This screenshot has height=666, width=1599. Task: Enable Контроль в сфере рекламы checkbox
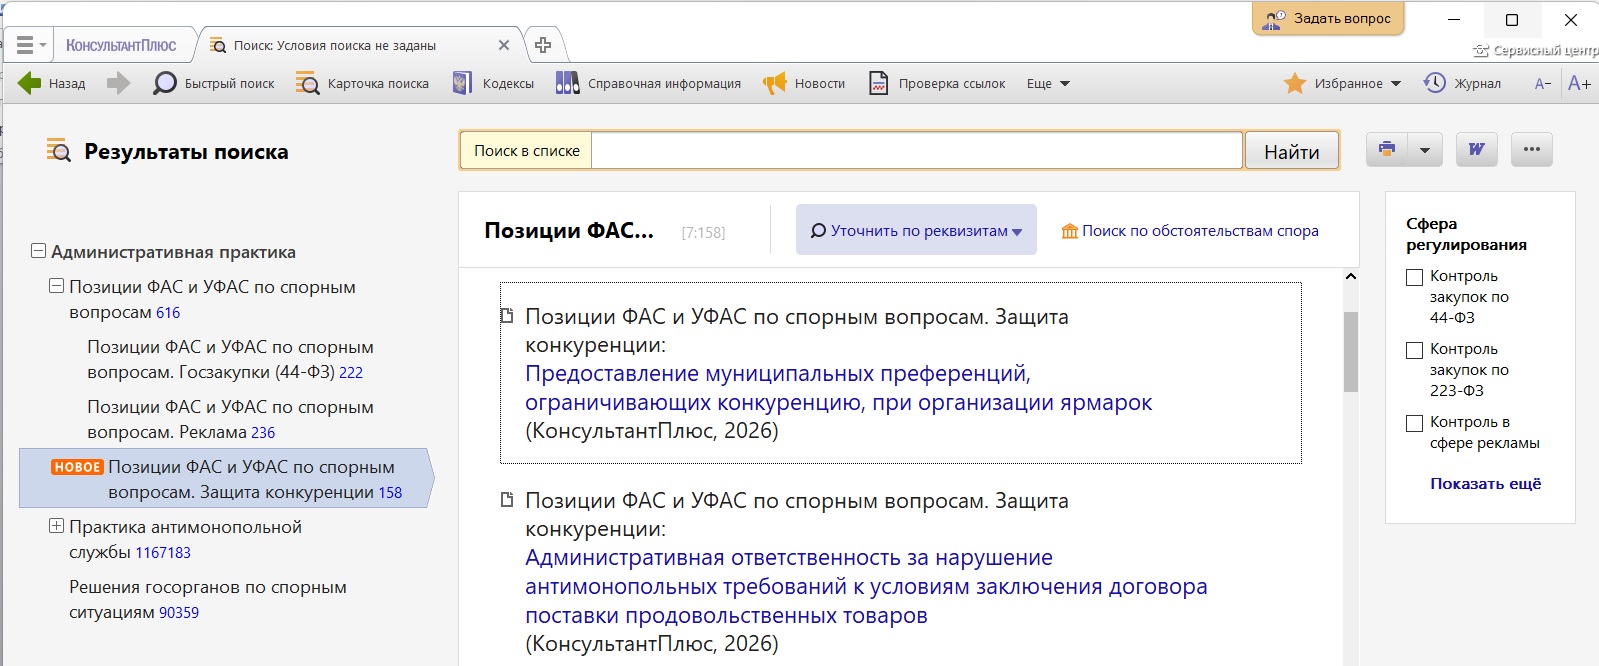pyautogui.click(x=1414, y=423)
